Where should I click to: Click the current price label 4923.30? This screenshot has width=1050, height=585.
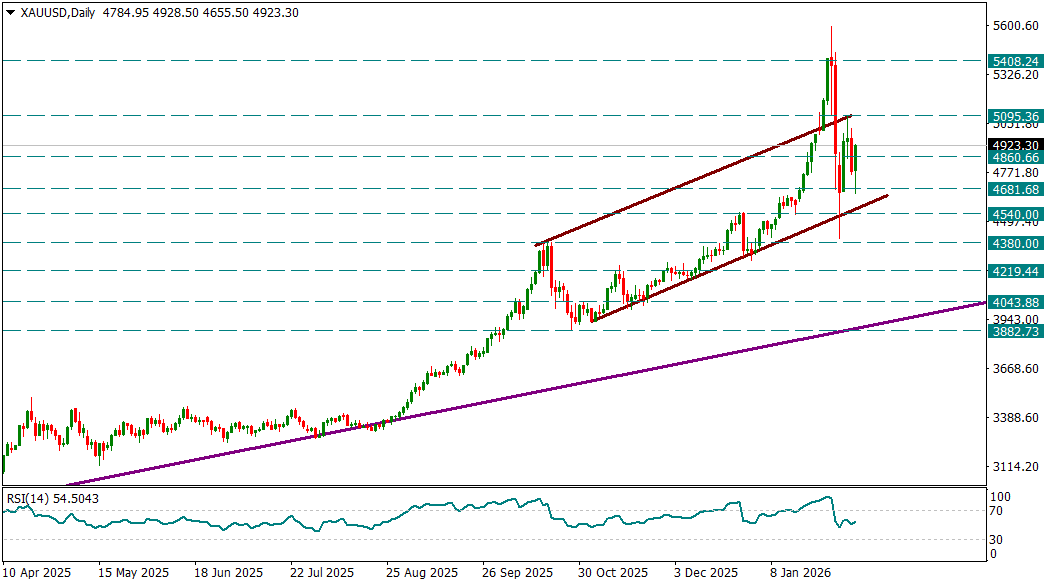(x=1014, y=145)
